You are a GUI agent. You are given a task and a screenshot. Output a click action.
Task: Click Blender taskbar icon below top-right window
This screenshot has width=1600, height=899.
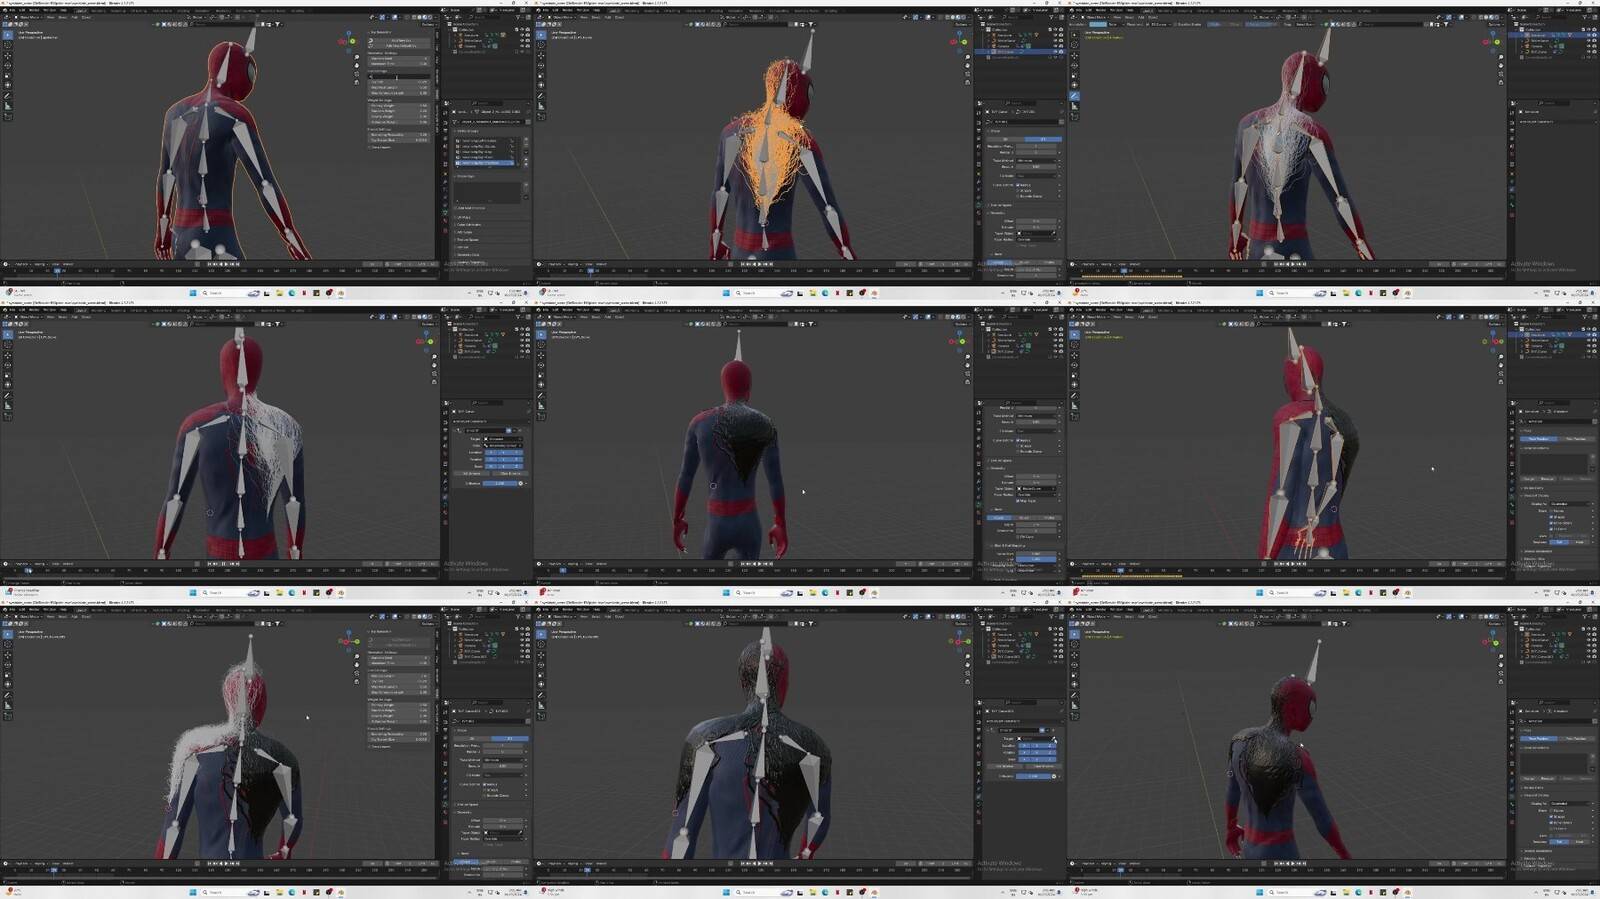pos(1407,293)
